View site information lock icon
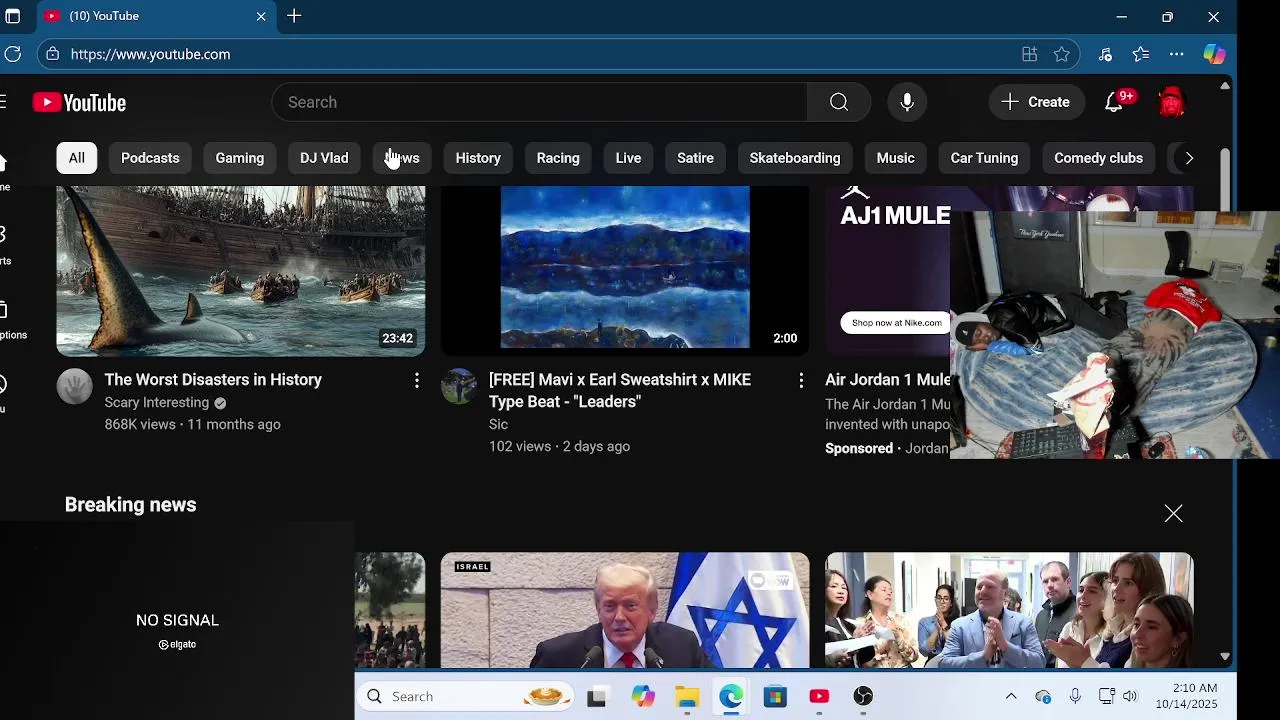The width and height of the screenshot is (1280, 720). (52, 54)
